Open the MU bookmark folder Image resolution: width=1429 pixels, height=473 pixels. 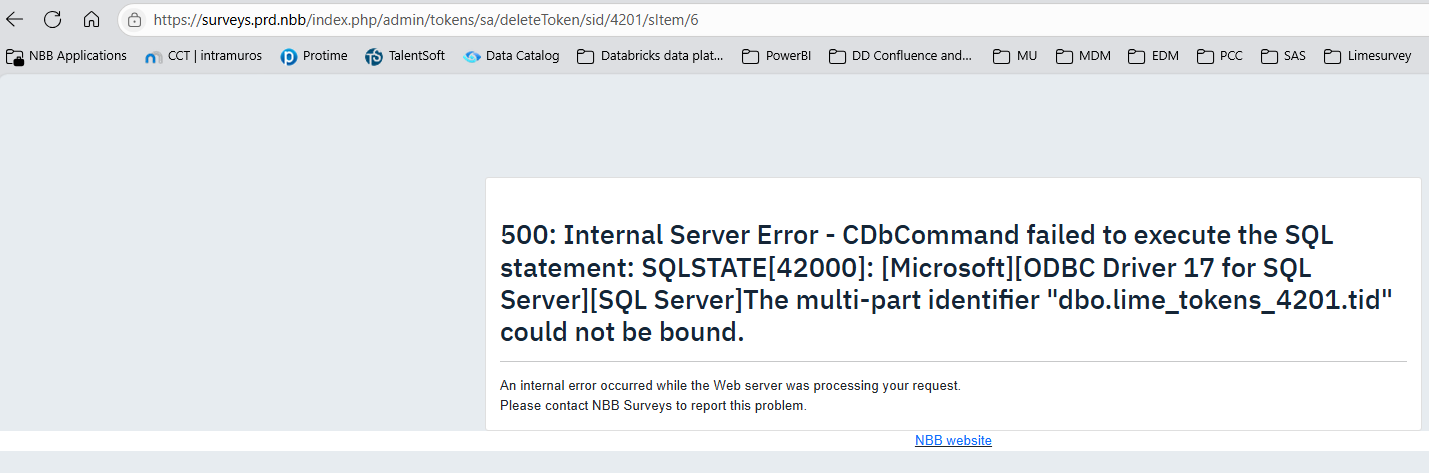click(1015, 56)
